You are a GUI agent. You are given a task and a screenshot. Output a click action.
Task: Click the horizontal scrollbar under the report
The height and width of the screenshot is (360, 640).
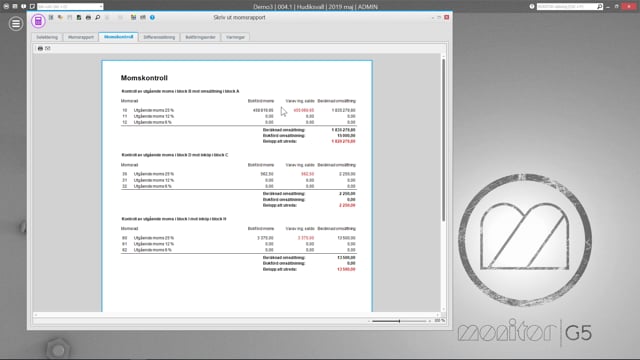(x=236, y=315)
